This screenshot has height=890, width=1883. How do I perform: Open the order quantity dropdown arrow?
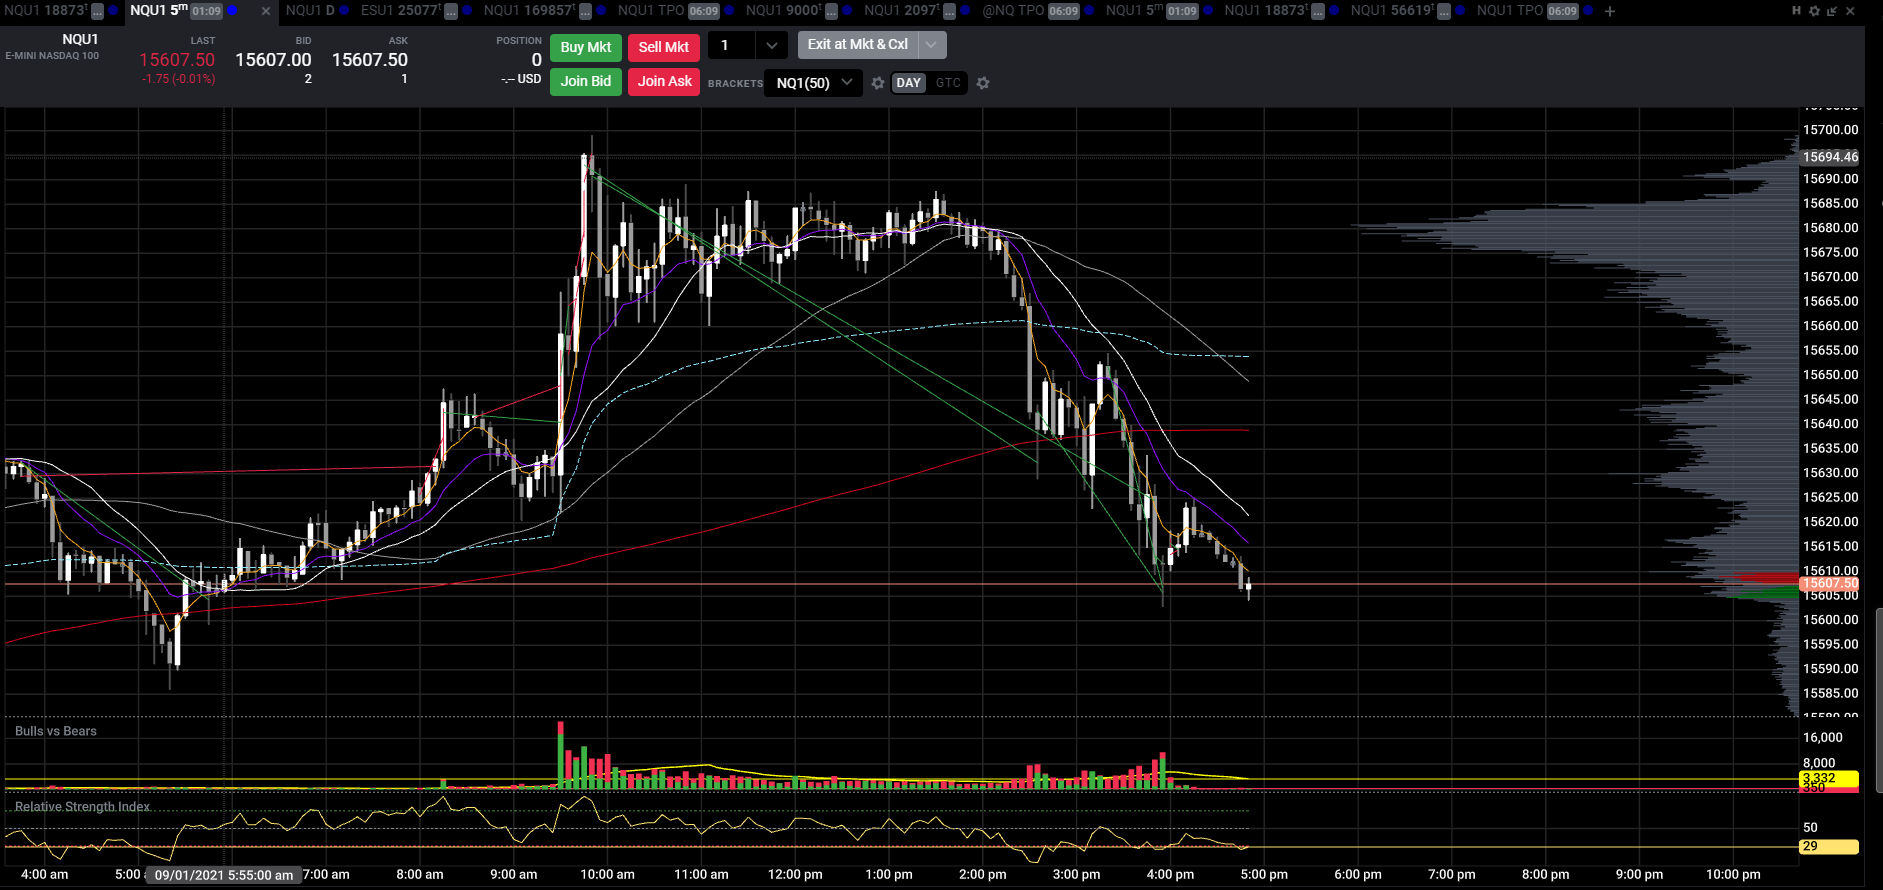(x=771, y=46)
